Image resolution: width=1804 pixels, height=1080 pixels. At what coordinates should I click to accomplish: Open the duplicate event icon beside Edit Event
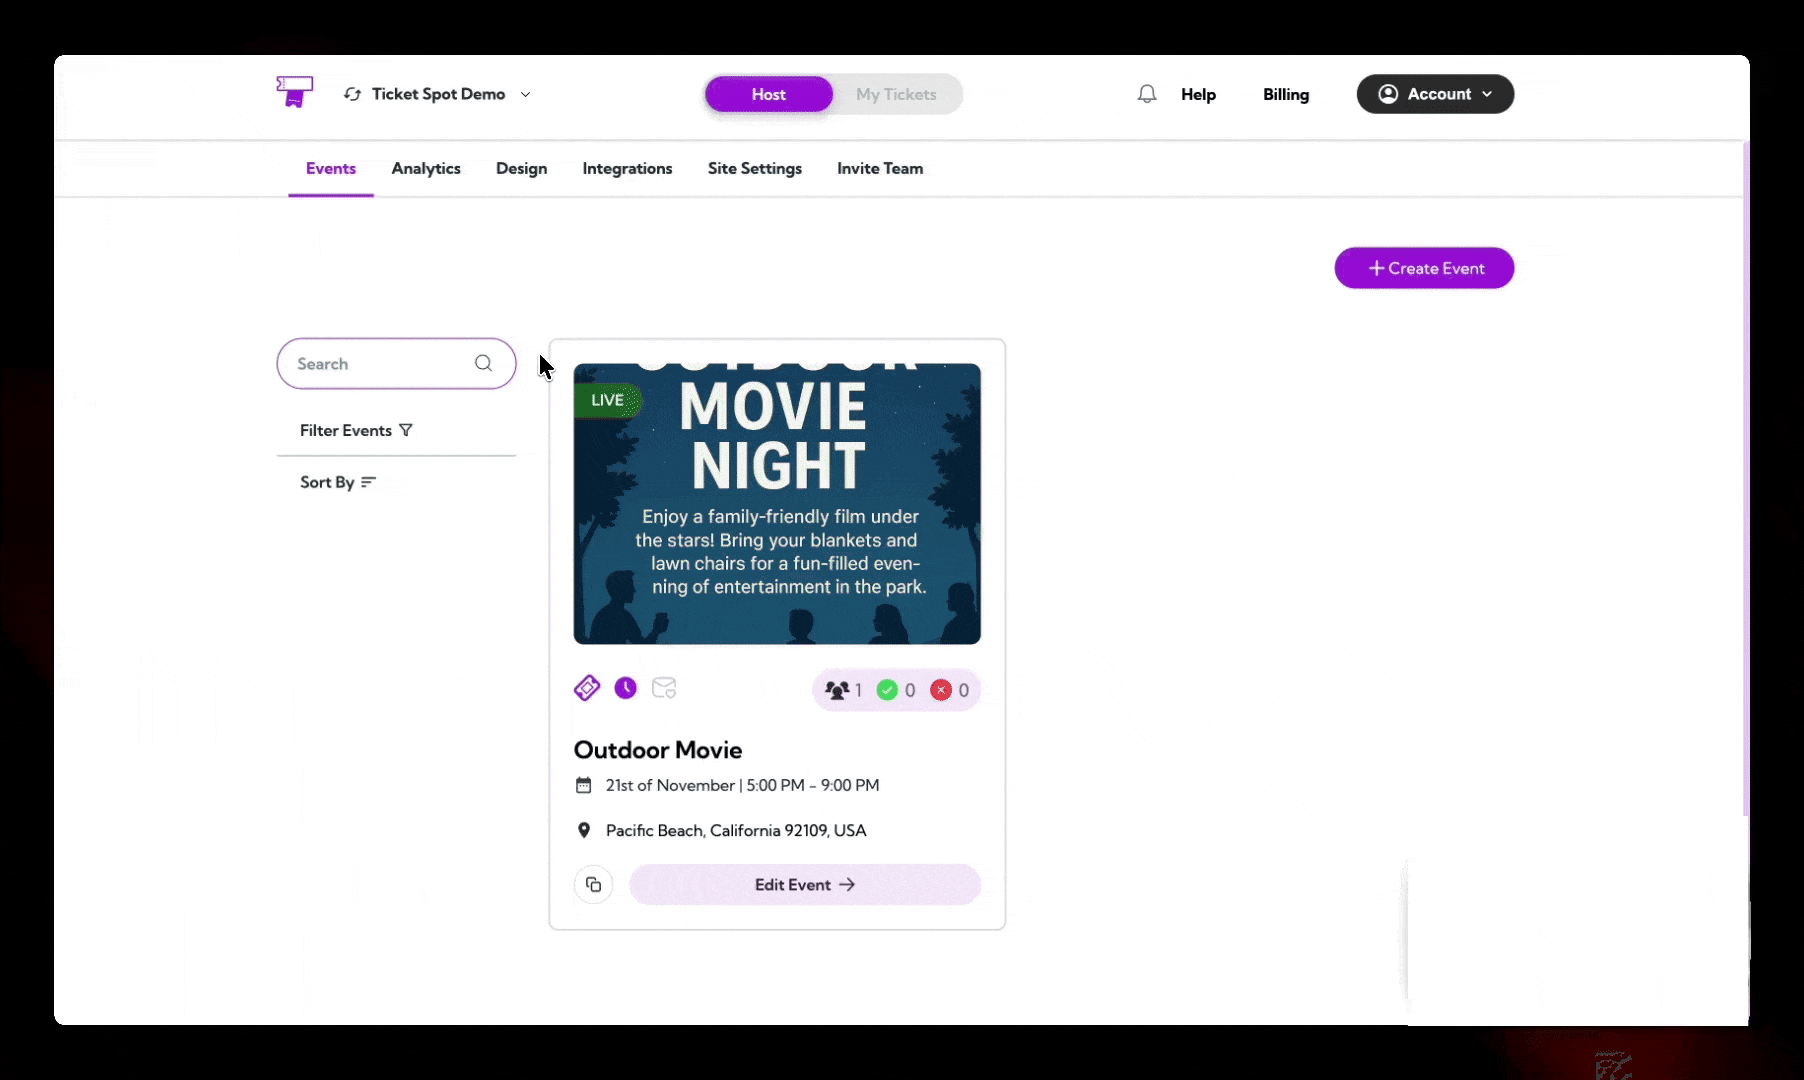pyautogui.click(x=593, y=884)
